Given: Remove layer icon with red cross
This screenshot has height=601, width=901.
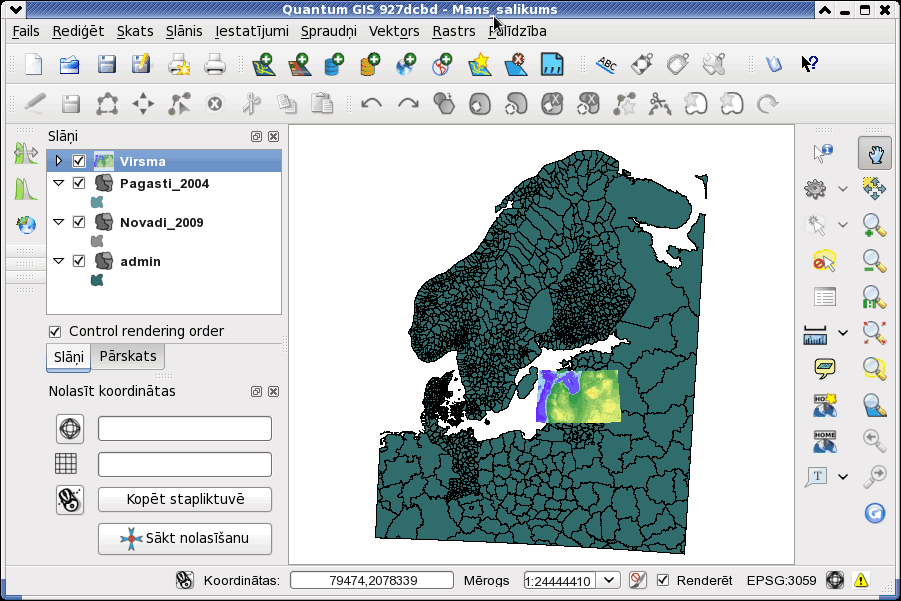Looking at the screenshot, I should click(515, 64).
